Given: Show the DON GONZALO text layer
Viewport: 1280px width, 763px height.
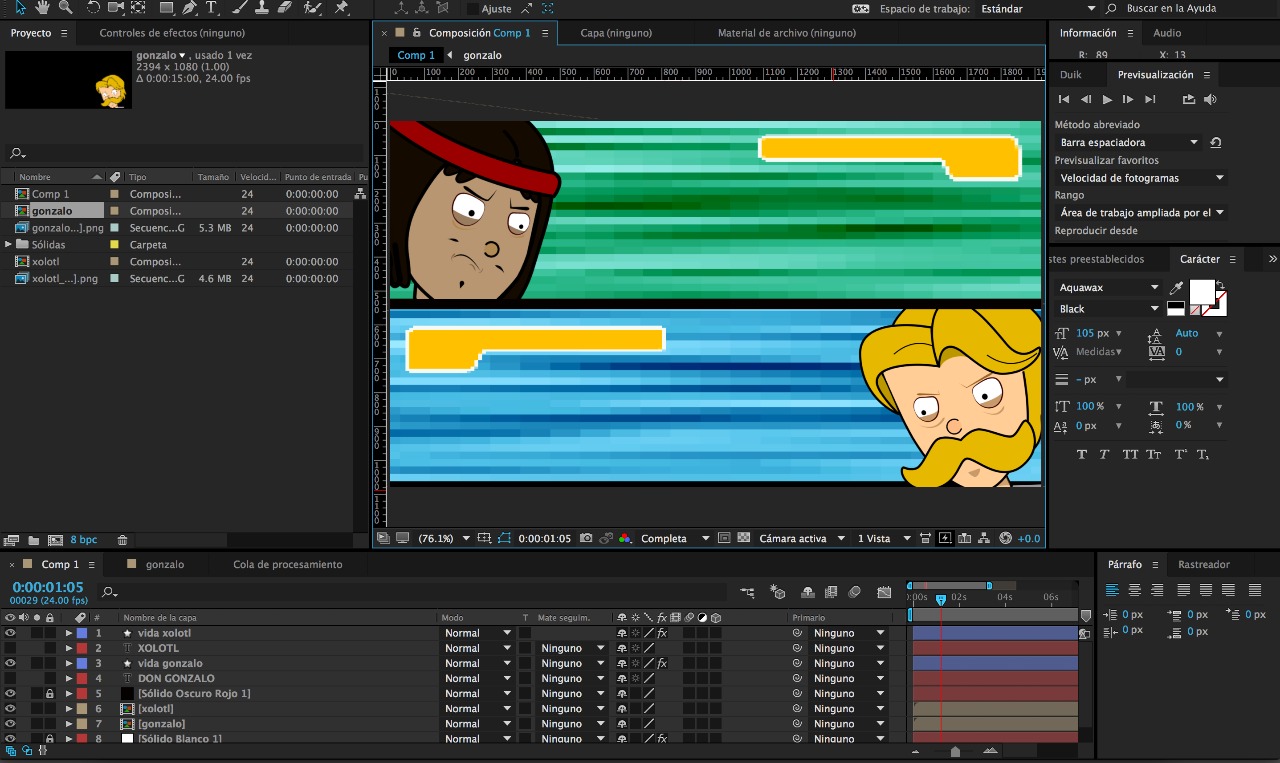Looking at the screenshot, I should [10, 678].
